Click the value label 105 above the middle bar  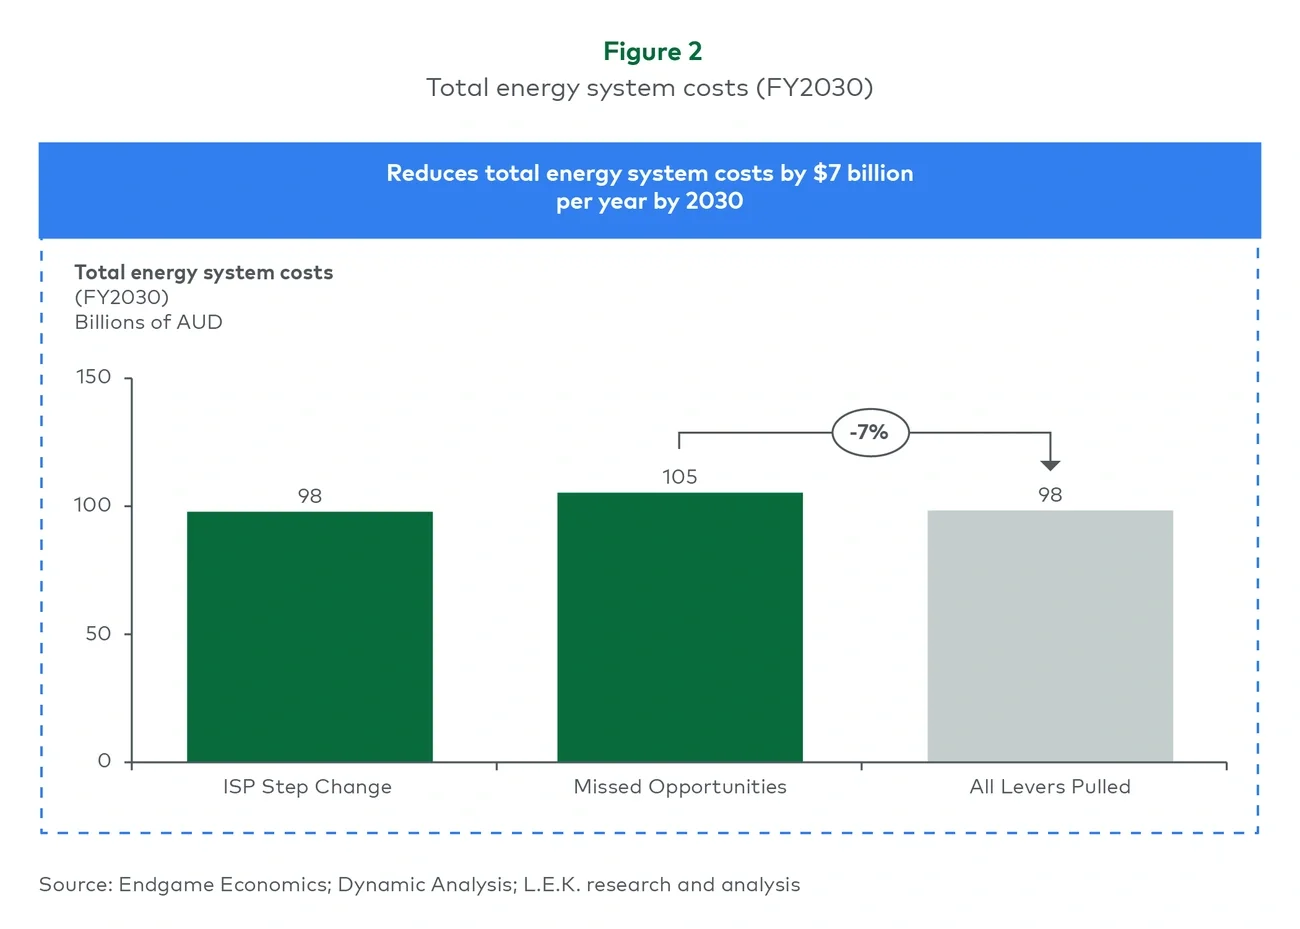pyautogui.click(x=679, y=477)
